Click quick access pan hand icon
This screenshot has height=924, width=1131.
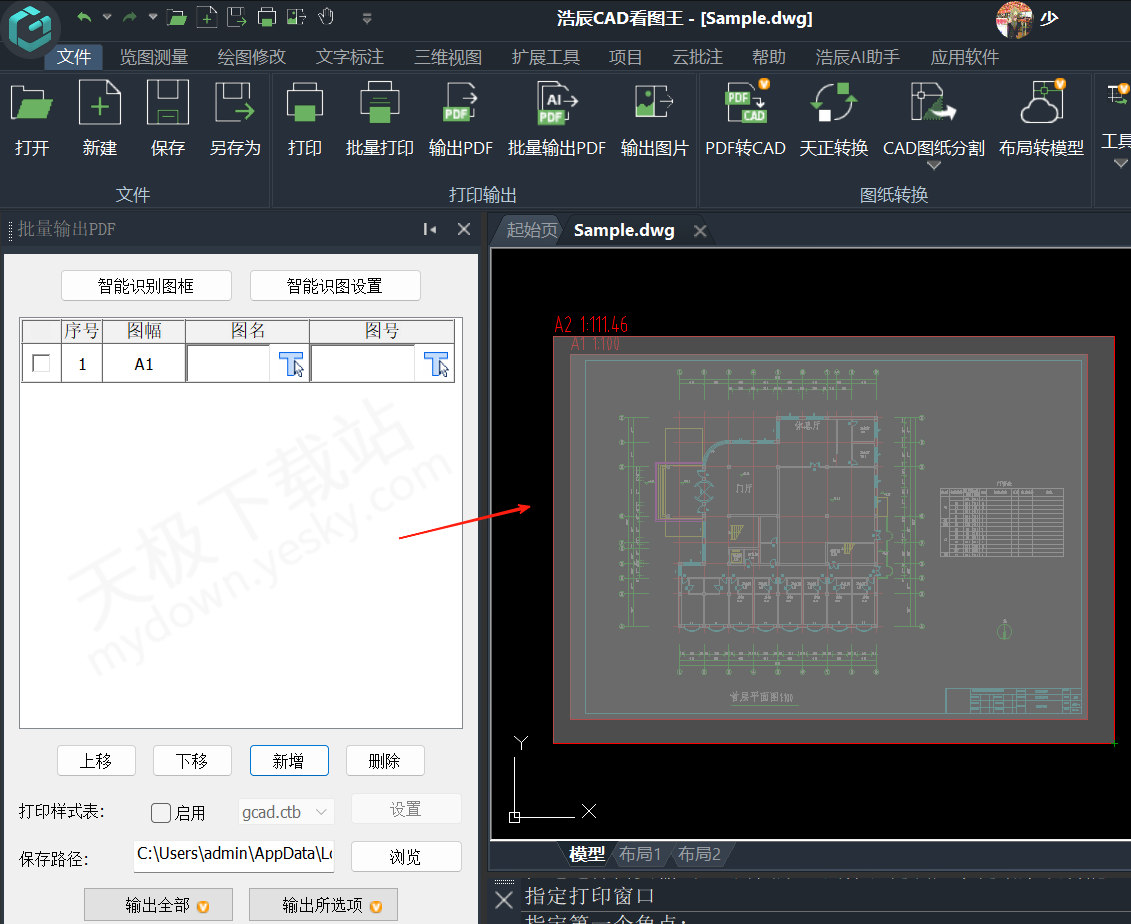[326, 17]
